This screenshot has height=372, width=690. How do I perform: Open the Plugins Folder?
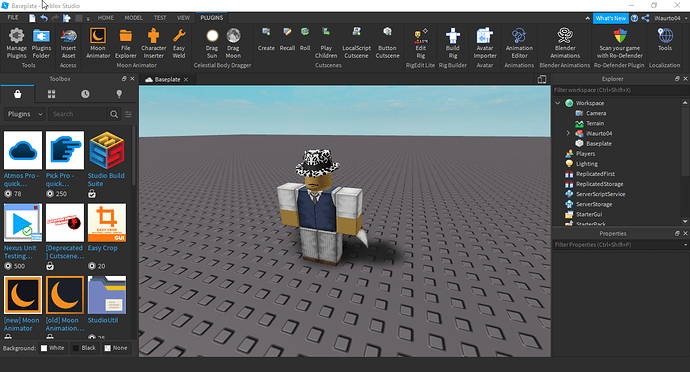[41, 43]
